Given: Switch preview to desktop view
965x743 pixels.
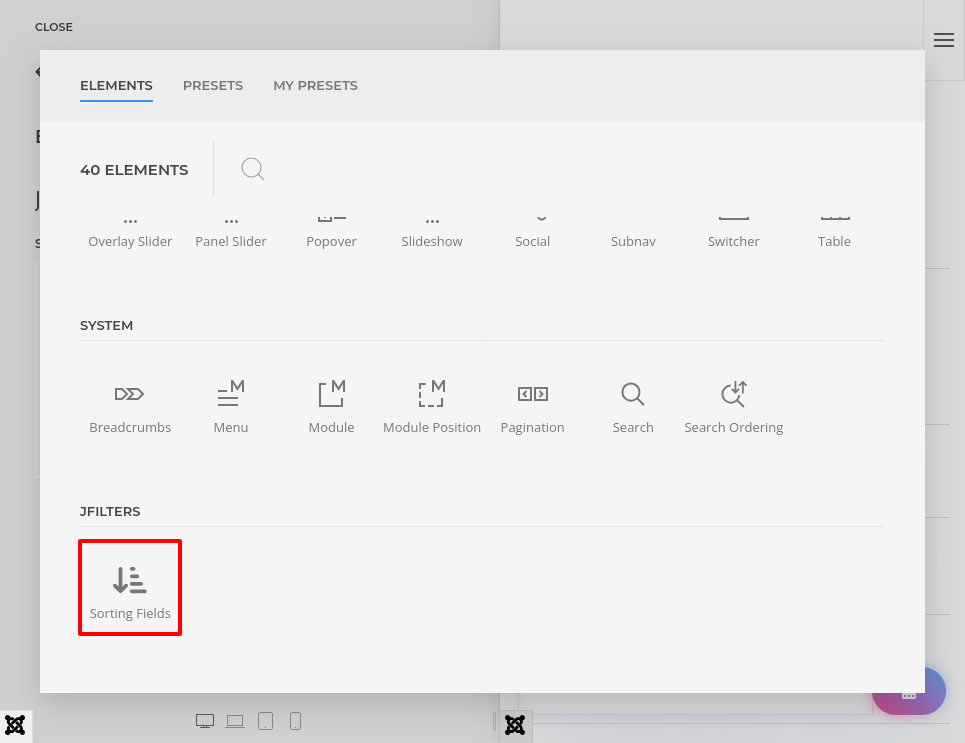Looking at the screenshot, I should pos(205,721).
